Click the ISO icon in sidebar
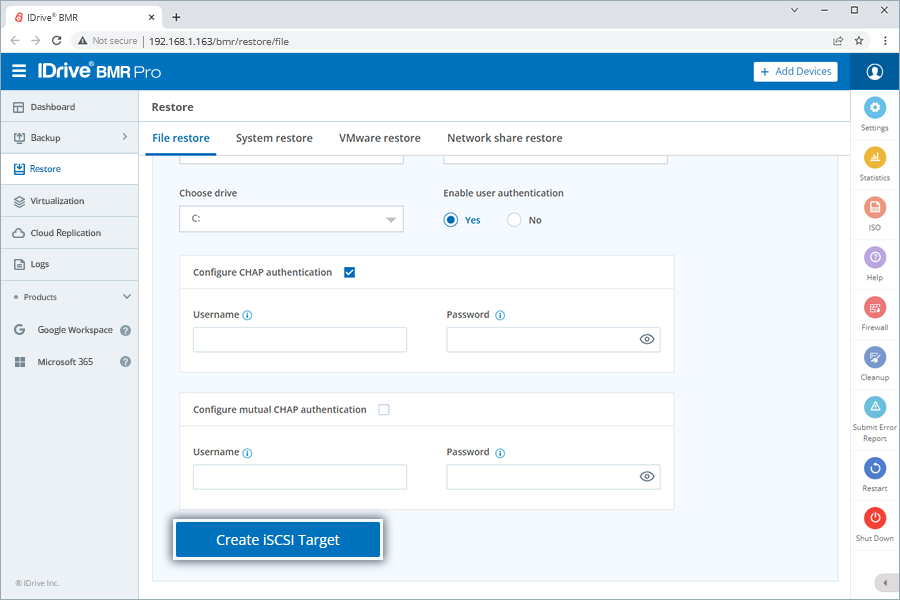This screenshot has width=900, height=600. [875, 208]
